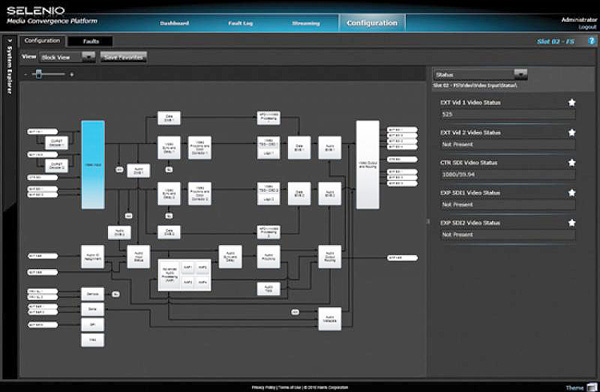Open the Theme selector icon
Screen dimensions: 600x392
tap(592, 387)
